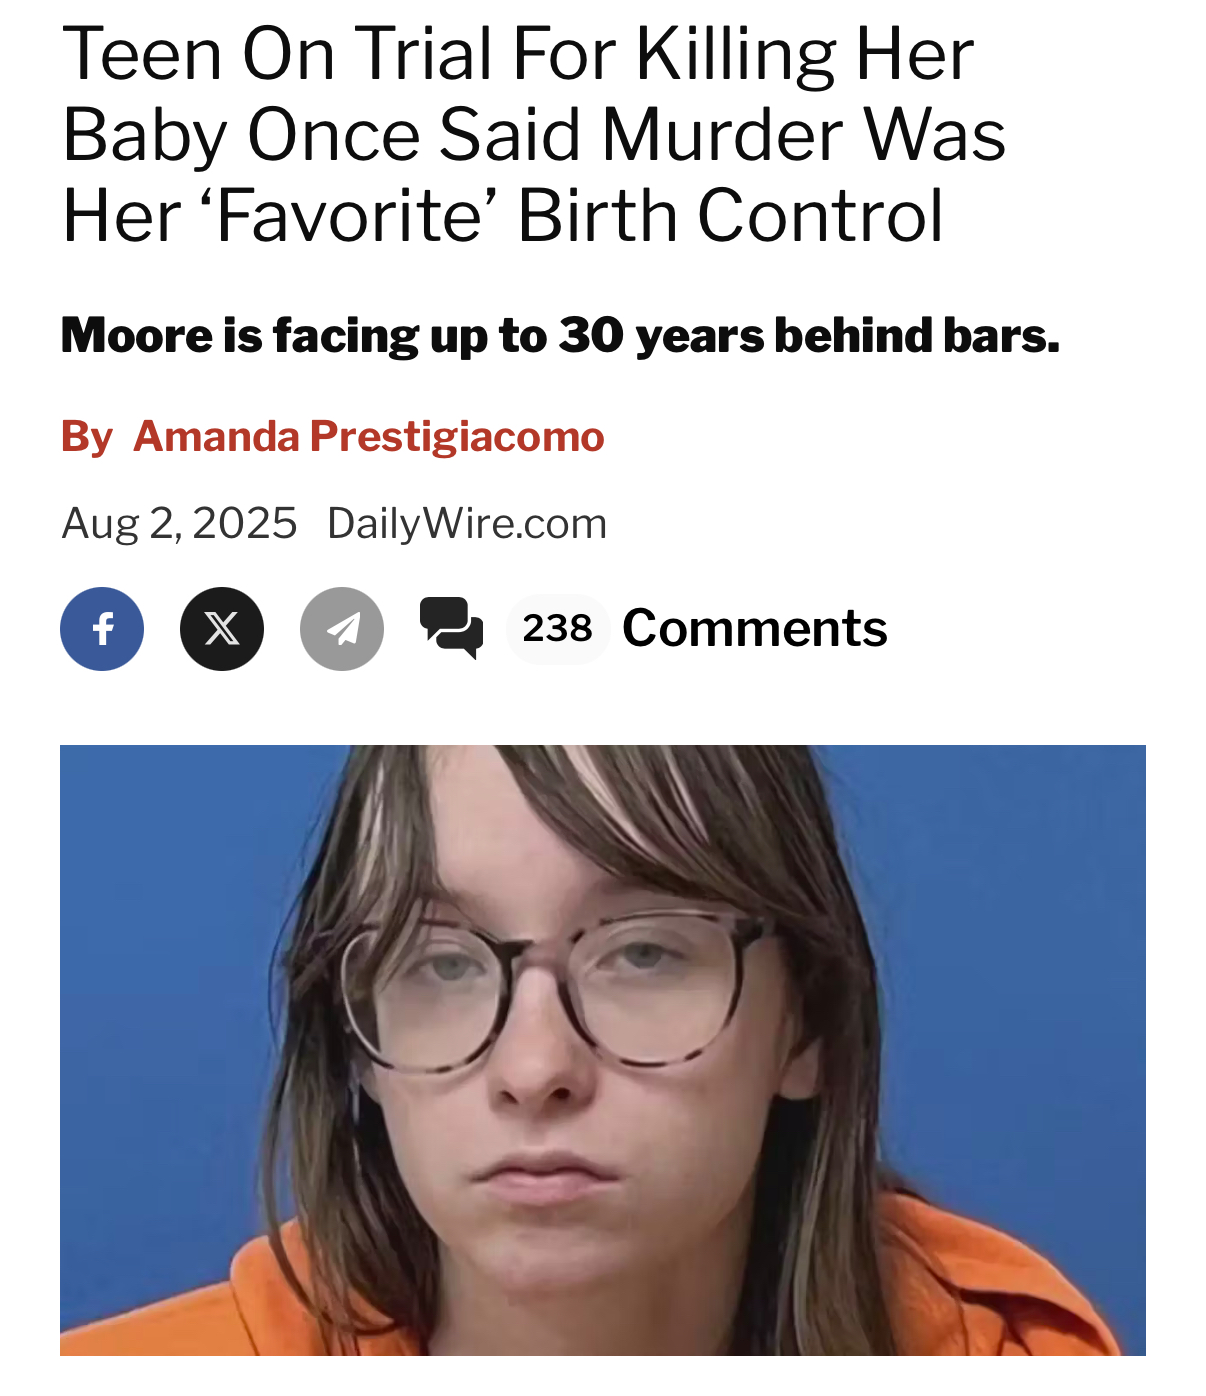The width and height of the screenshot is (1206, 1396).
Task: Select the word "Moore" in the subheadline
Action: point(137,335)
